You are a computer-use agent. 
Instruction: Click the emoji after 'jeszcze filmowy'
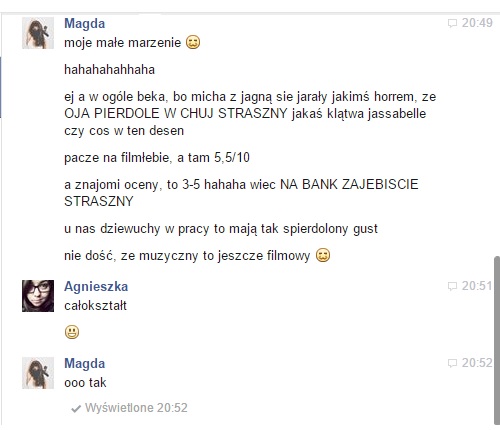[x=323, y=255]
